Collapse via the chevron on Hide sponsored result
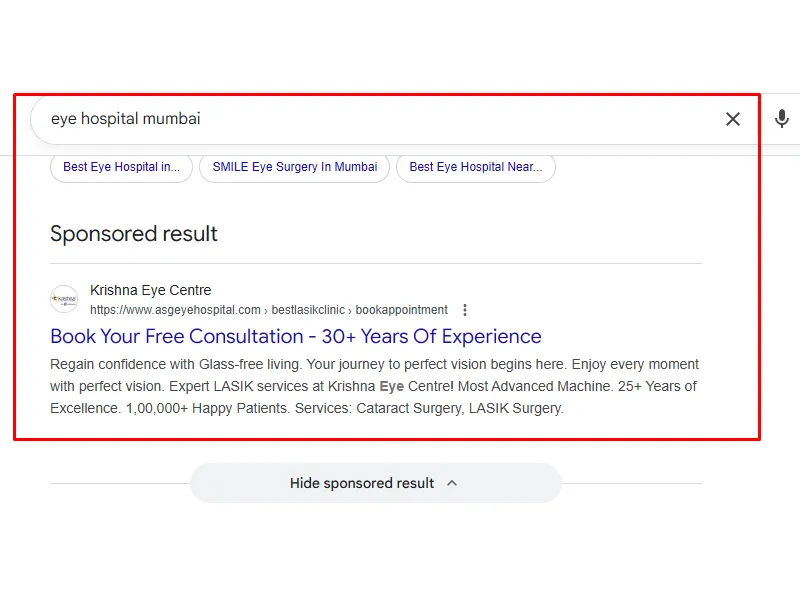 452,483
